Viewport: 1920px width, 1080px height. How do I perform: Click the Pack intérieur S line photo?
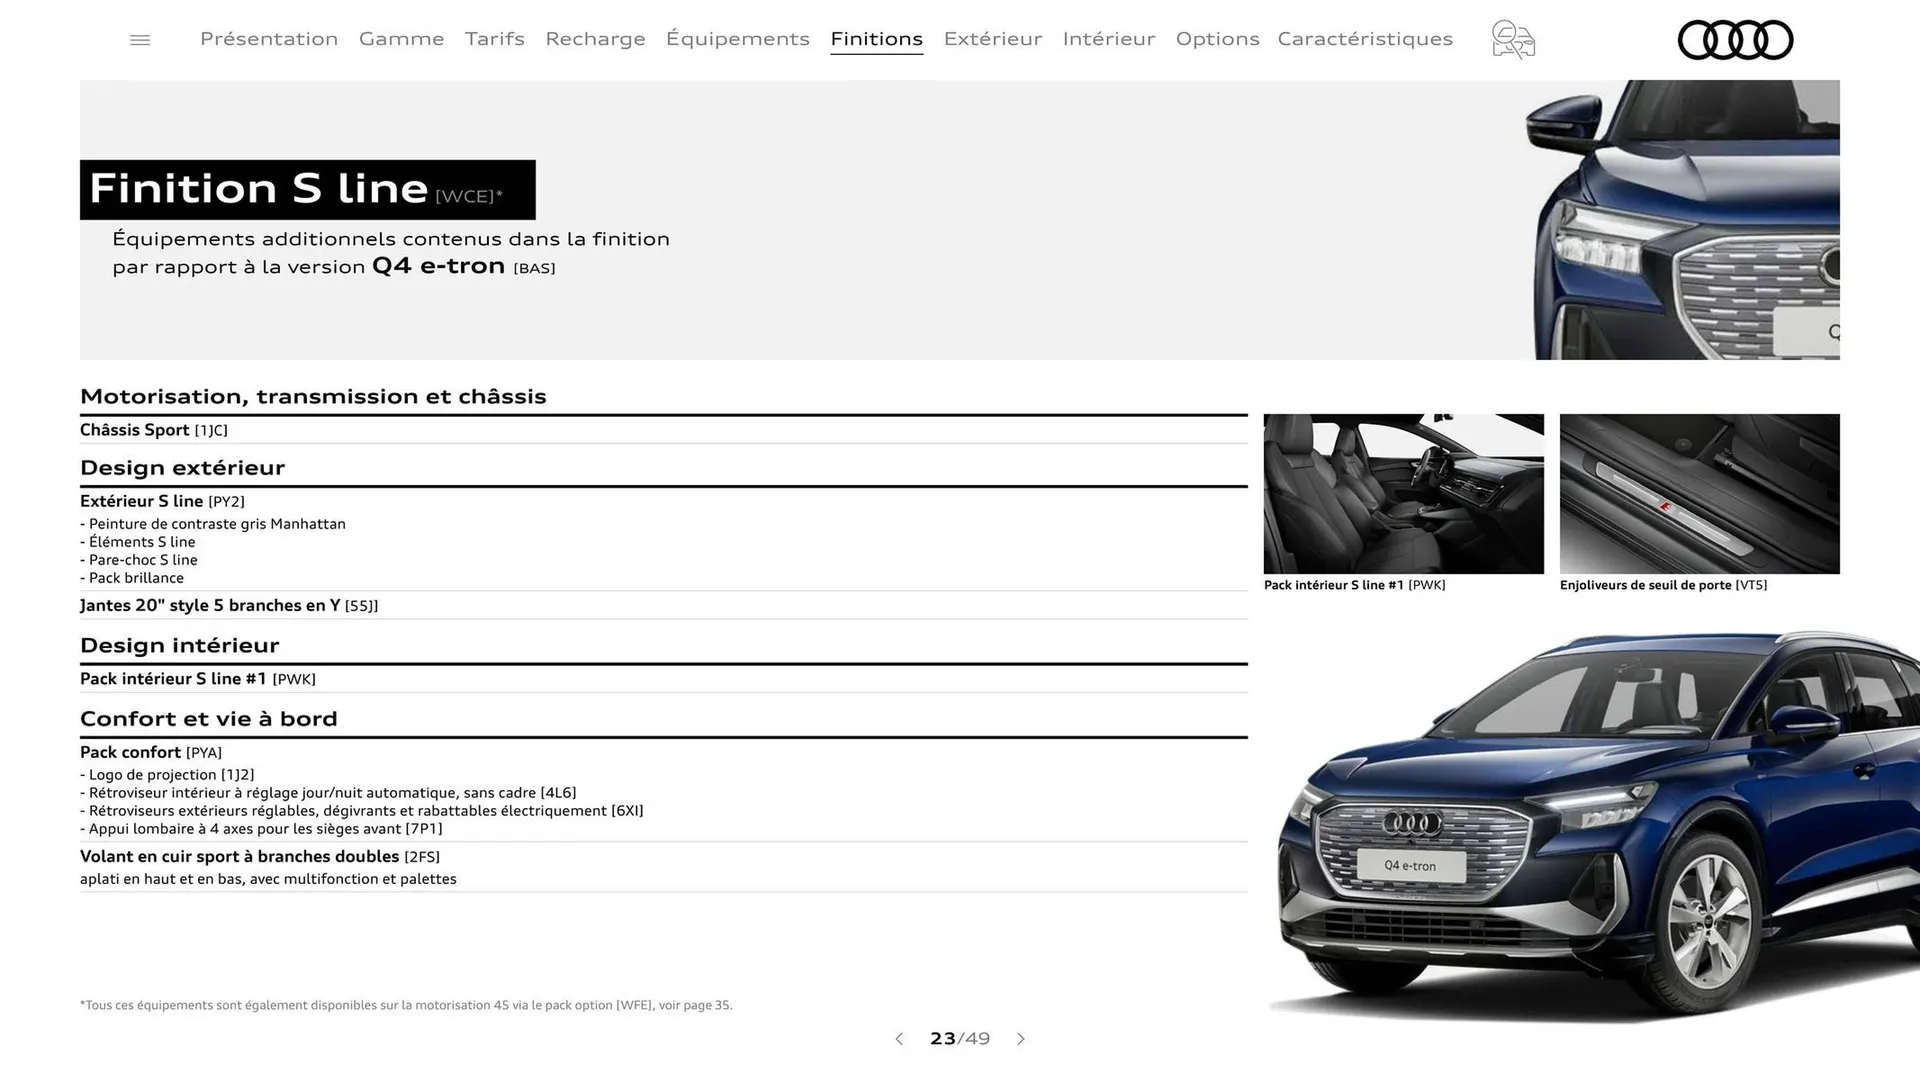tap(1402, 493)
